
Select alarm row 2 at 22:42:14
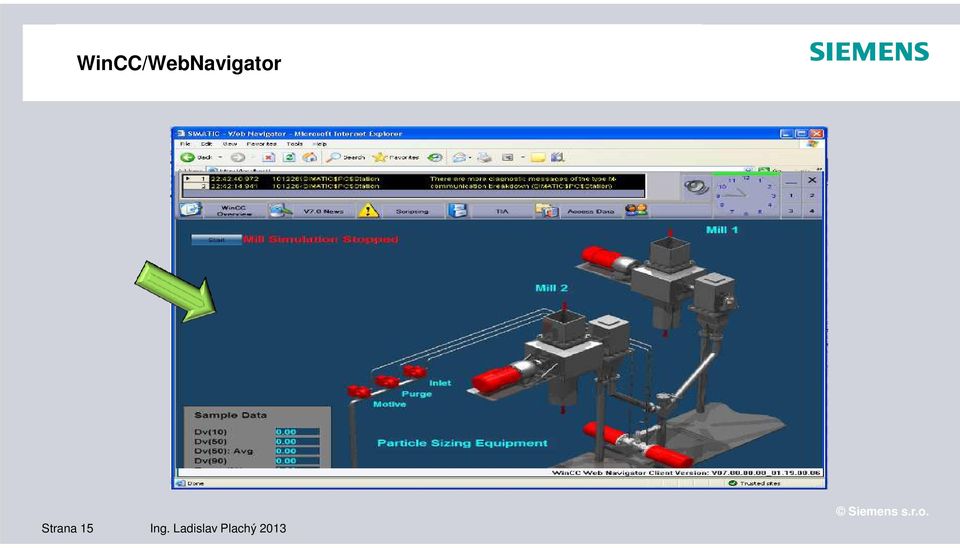pos(414,186)
